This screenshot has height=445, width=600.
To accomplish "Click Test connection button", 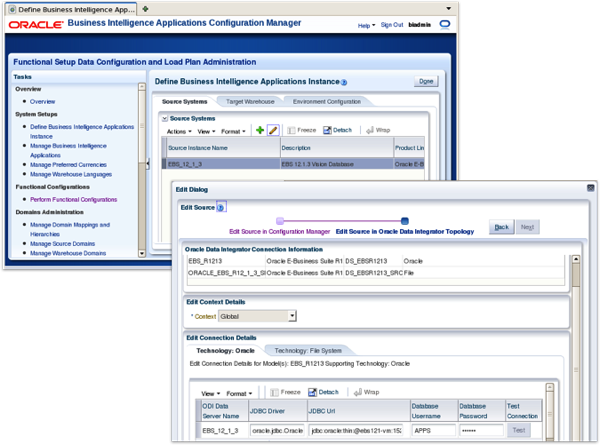I will (x=518, y=430).
